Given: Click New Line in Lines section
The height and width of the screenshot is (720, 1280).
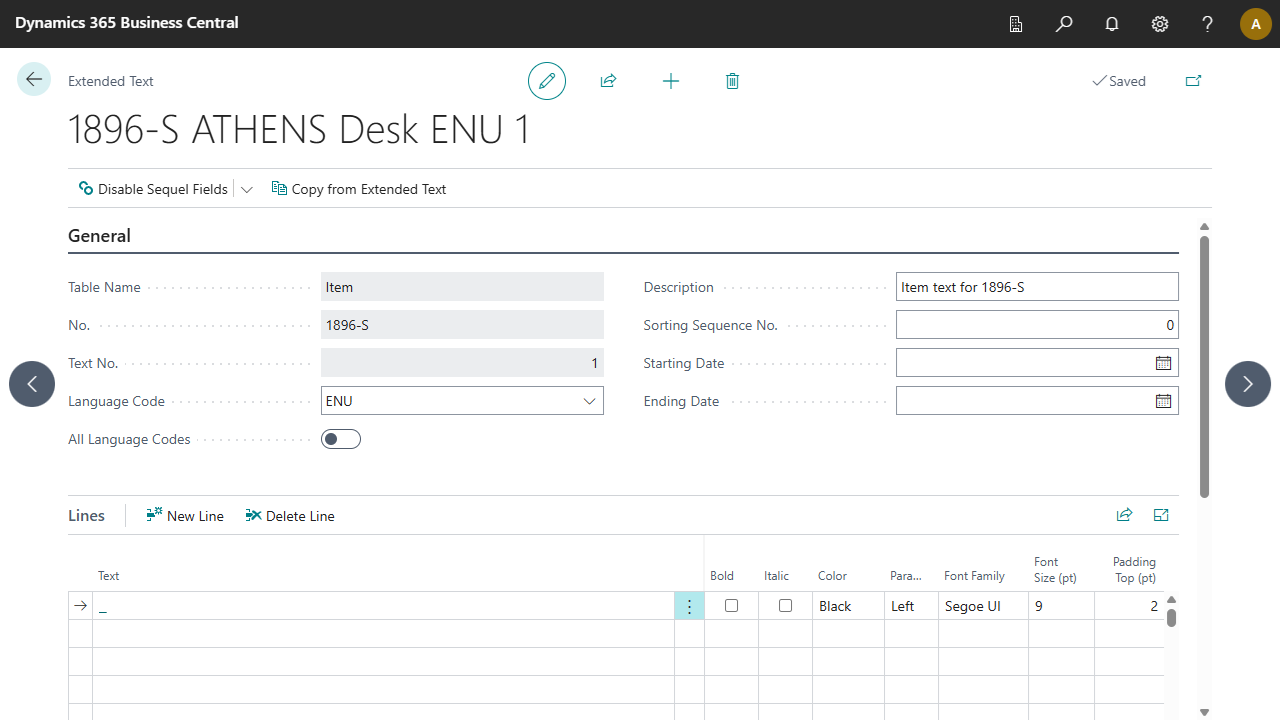Looking at the screenshot, I should (x=185, y=516).
